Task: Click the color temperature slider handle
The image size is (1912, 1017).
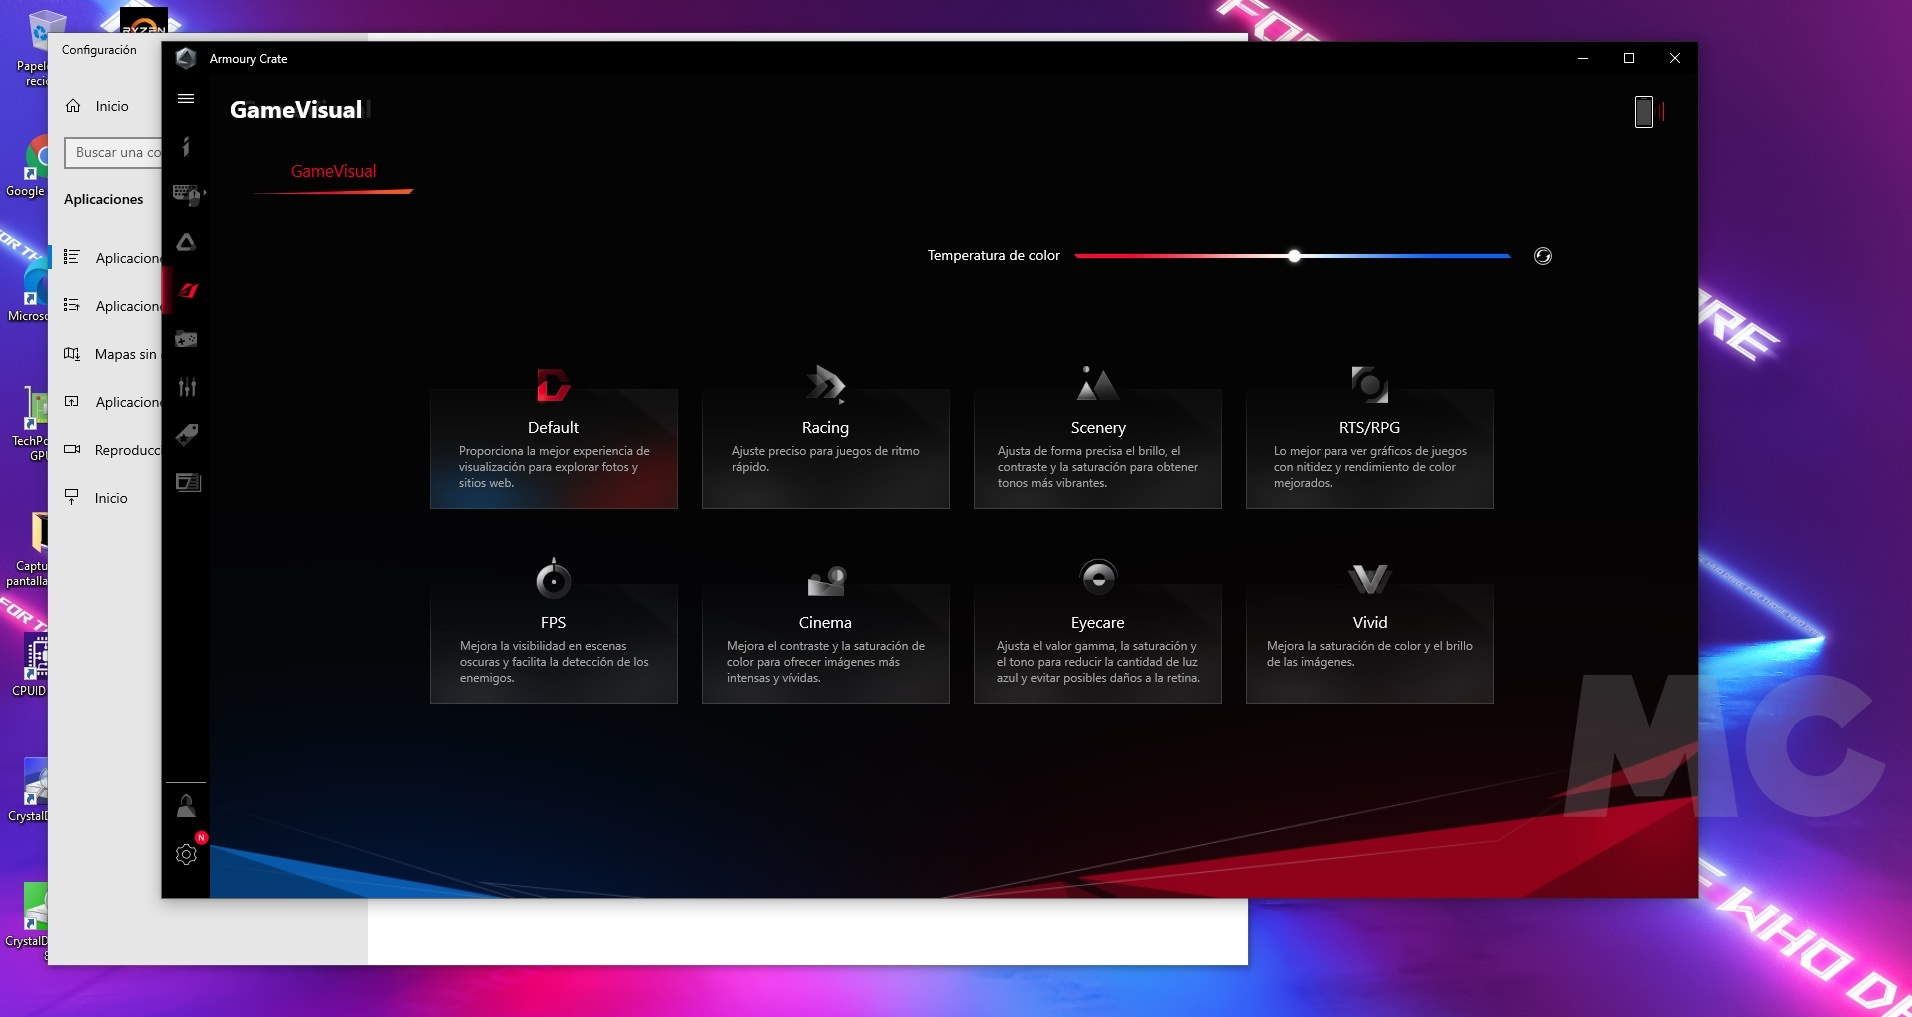Action: [x=1294, y=256]
